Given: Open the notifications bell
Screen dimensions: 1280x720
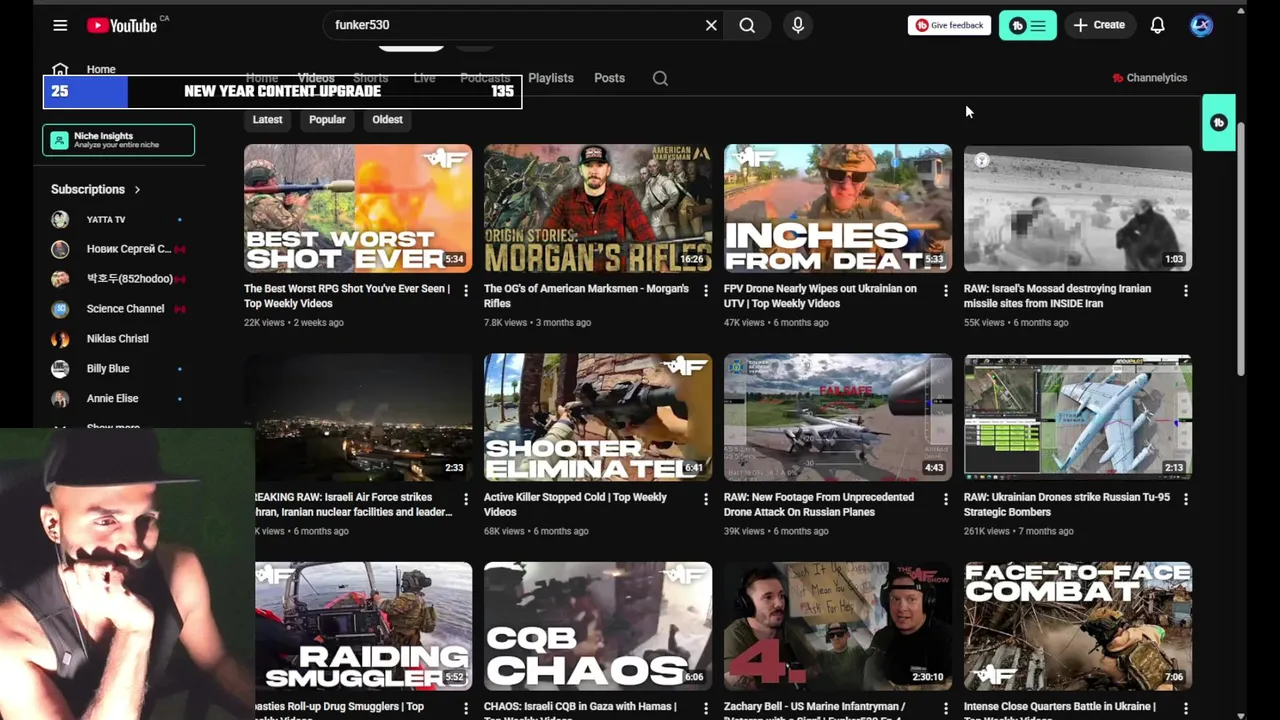Looking at the screenshot, I should (x=1157, y=25).
